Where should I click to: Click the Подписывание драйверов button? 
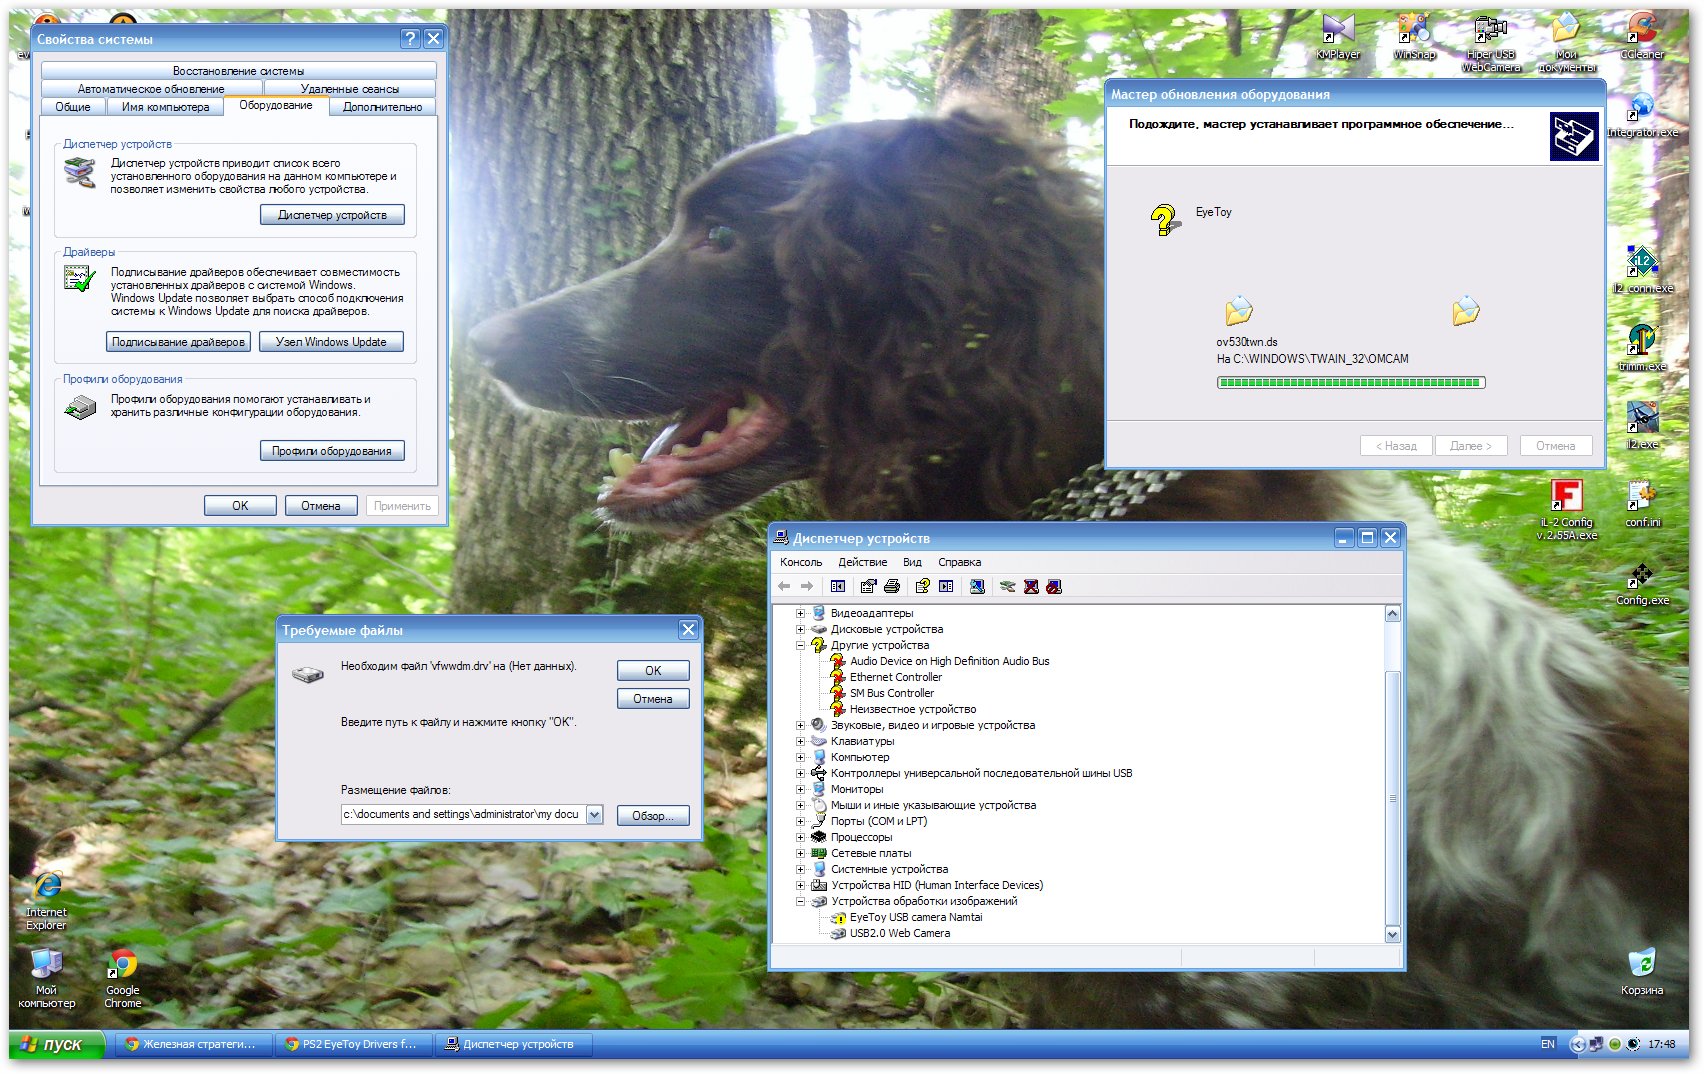pyautogui.click(x=178, y=342)
